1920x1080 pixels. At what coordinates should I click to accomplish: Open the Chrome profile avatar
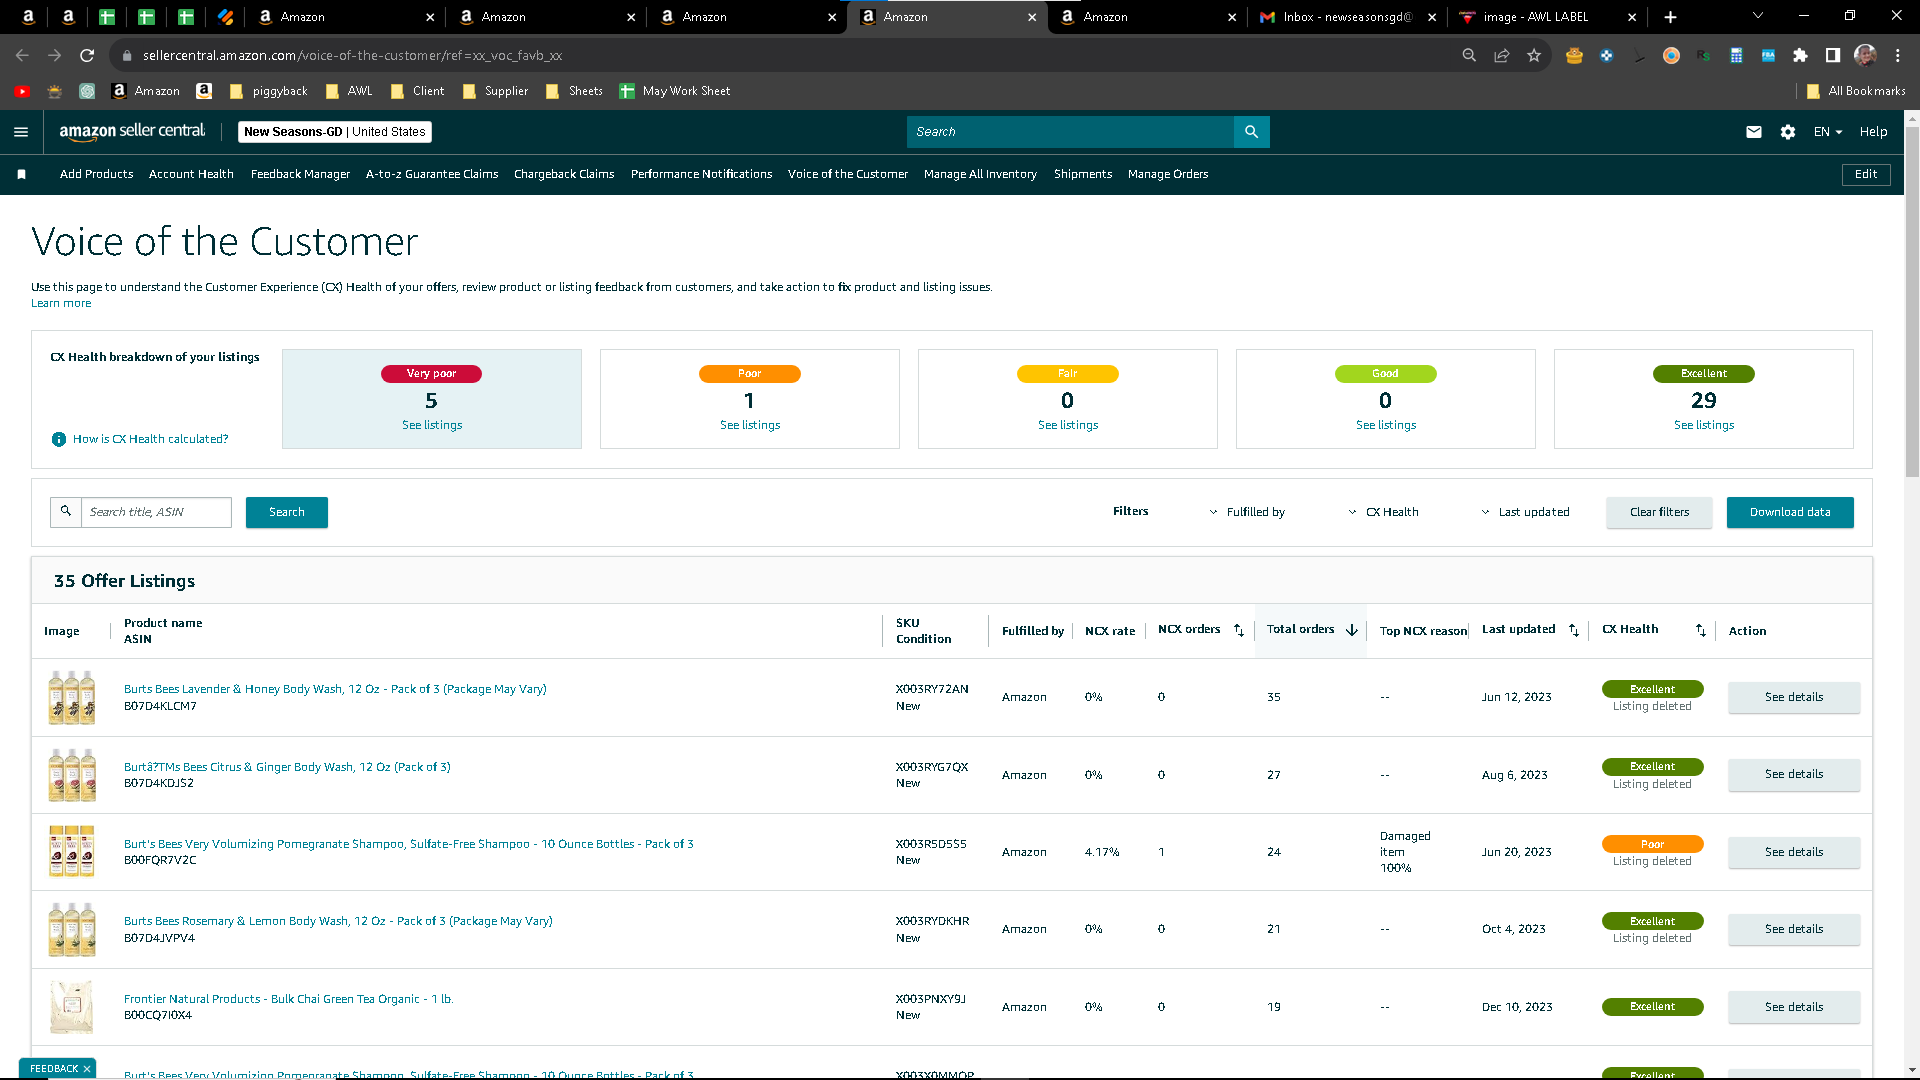(x=1865, y=56)
